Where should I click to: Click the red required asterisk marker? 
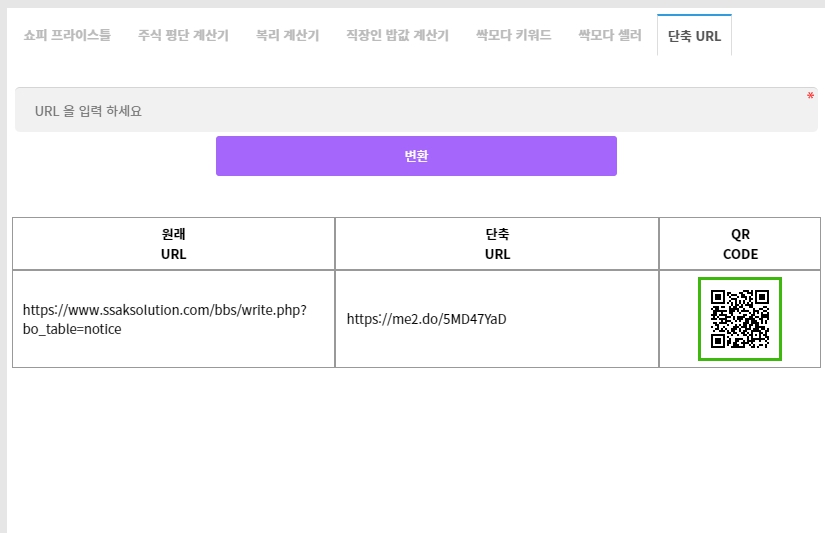(810, 96)
